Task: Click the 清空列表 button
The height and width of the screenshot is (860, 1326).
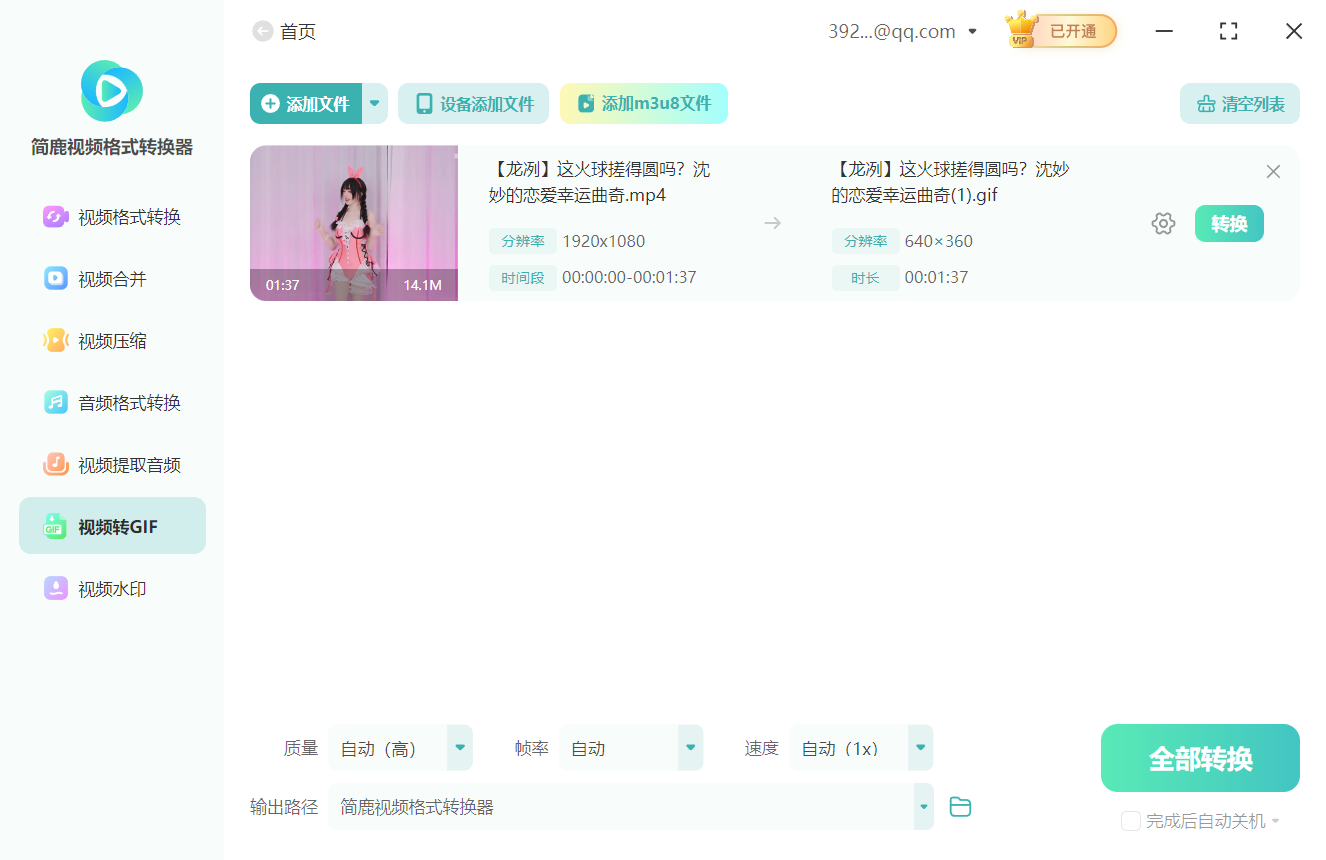Action: click(x=1240, y=104)
